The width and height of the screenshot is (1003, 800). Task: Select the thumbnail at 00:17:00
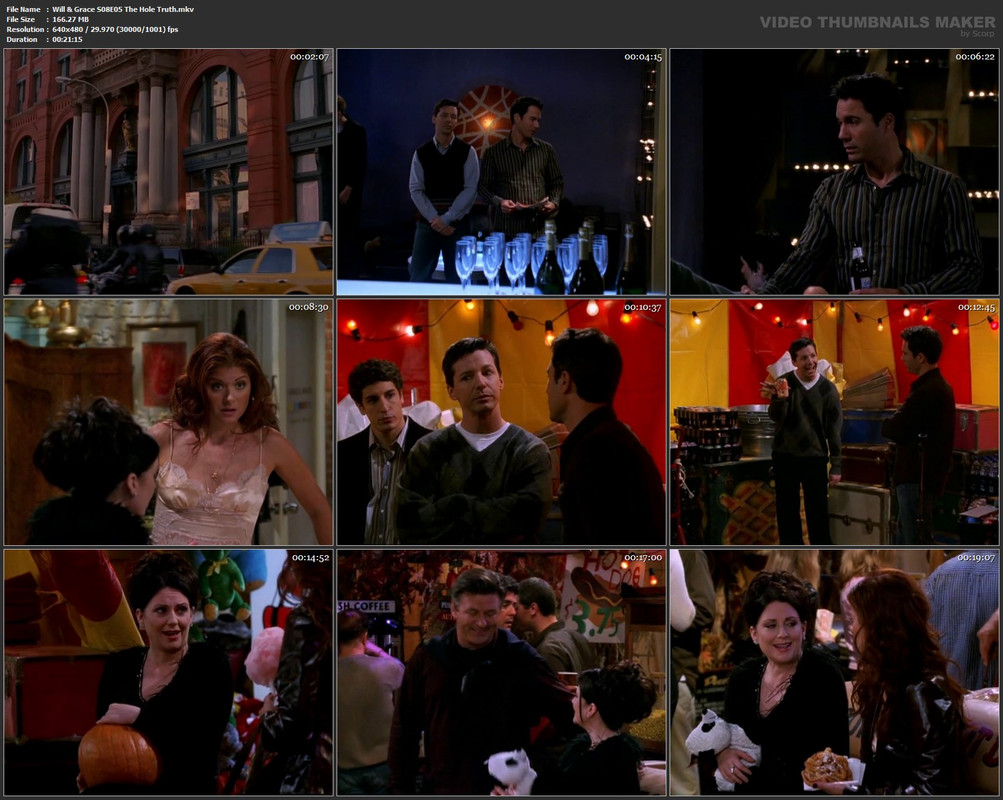pos(502,672)
